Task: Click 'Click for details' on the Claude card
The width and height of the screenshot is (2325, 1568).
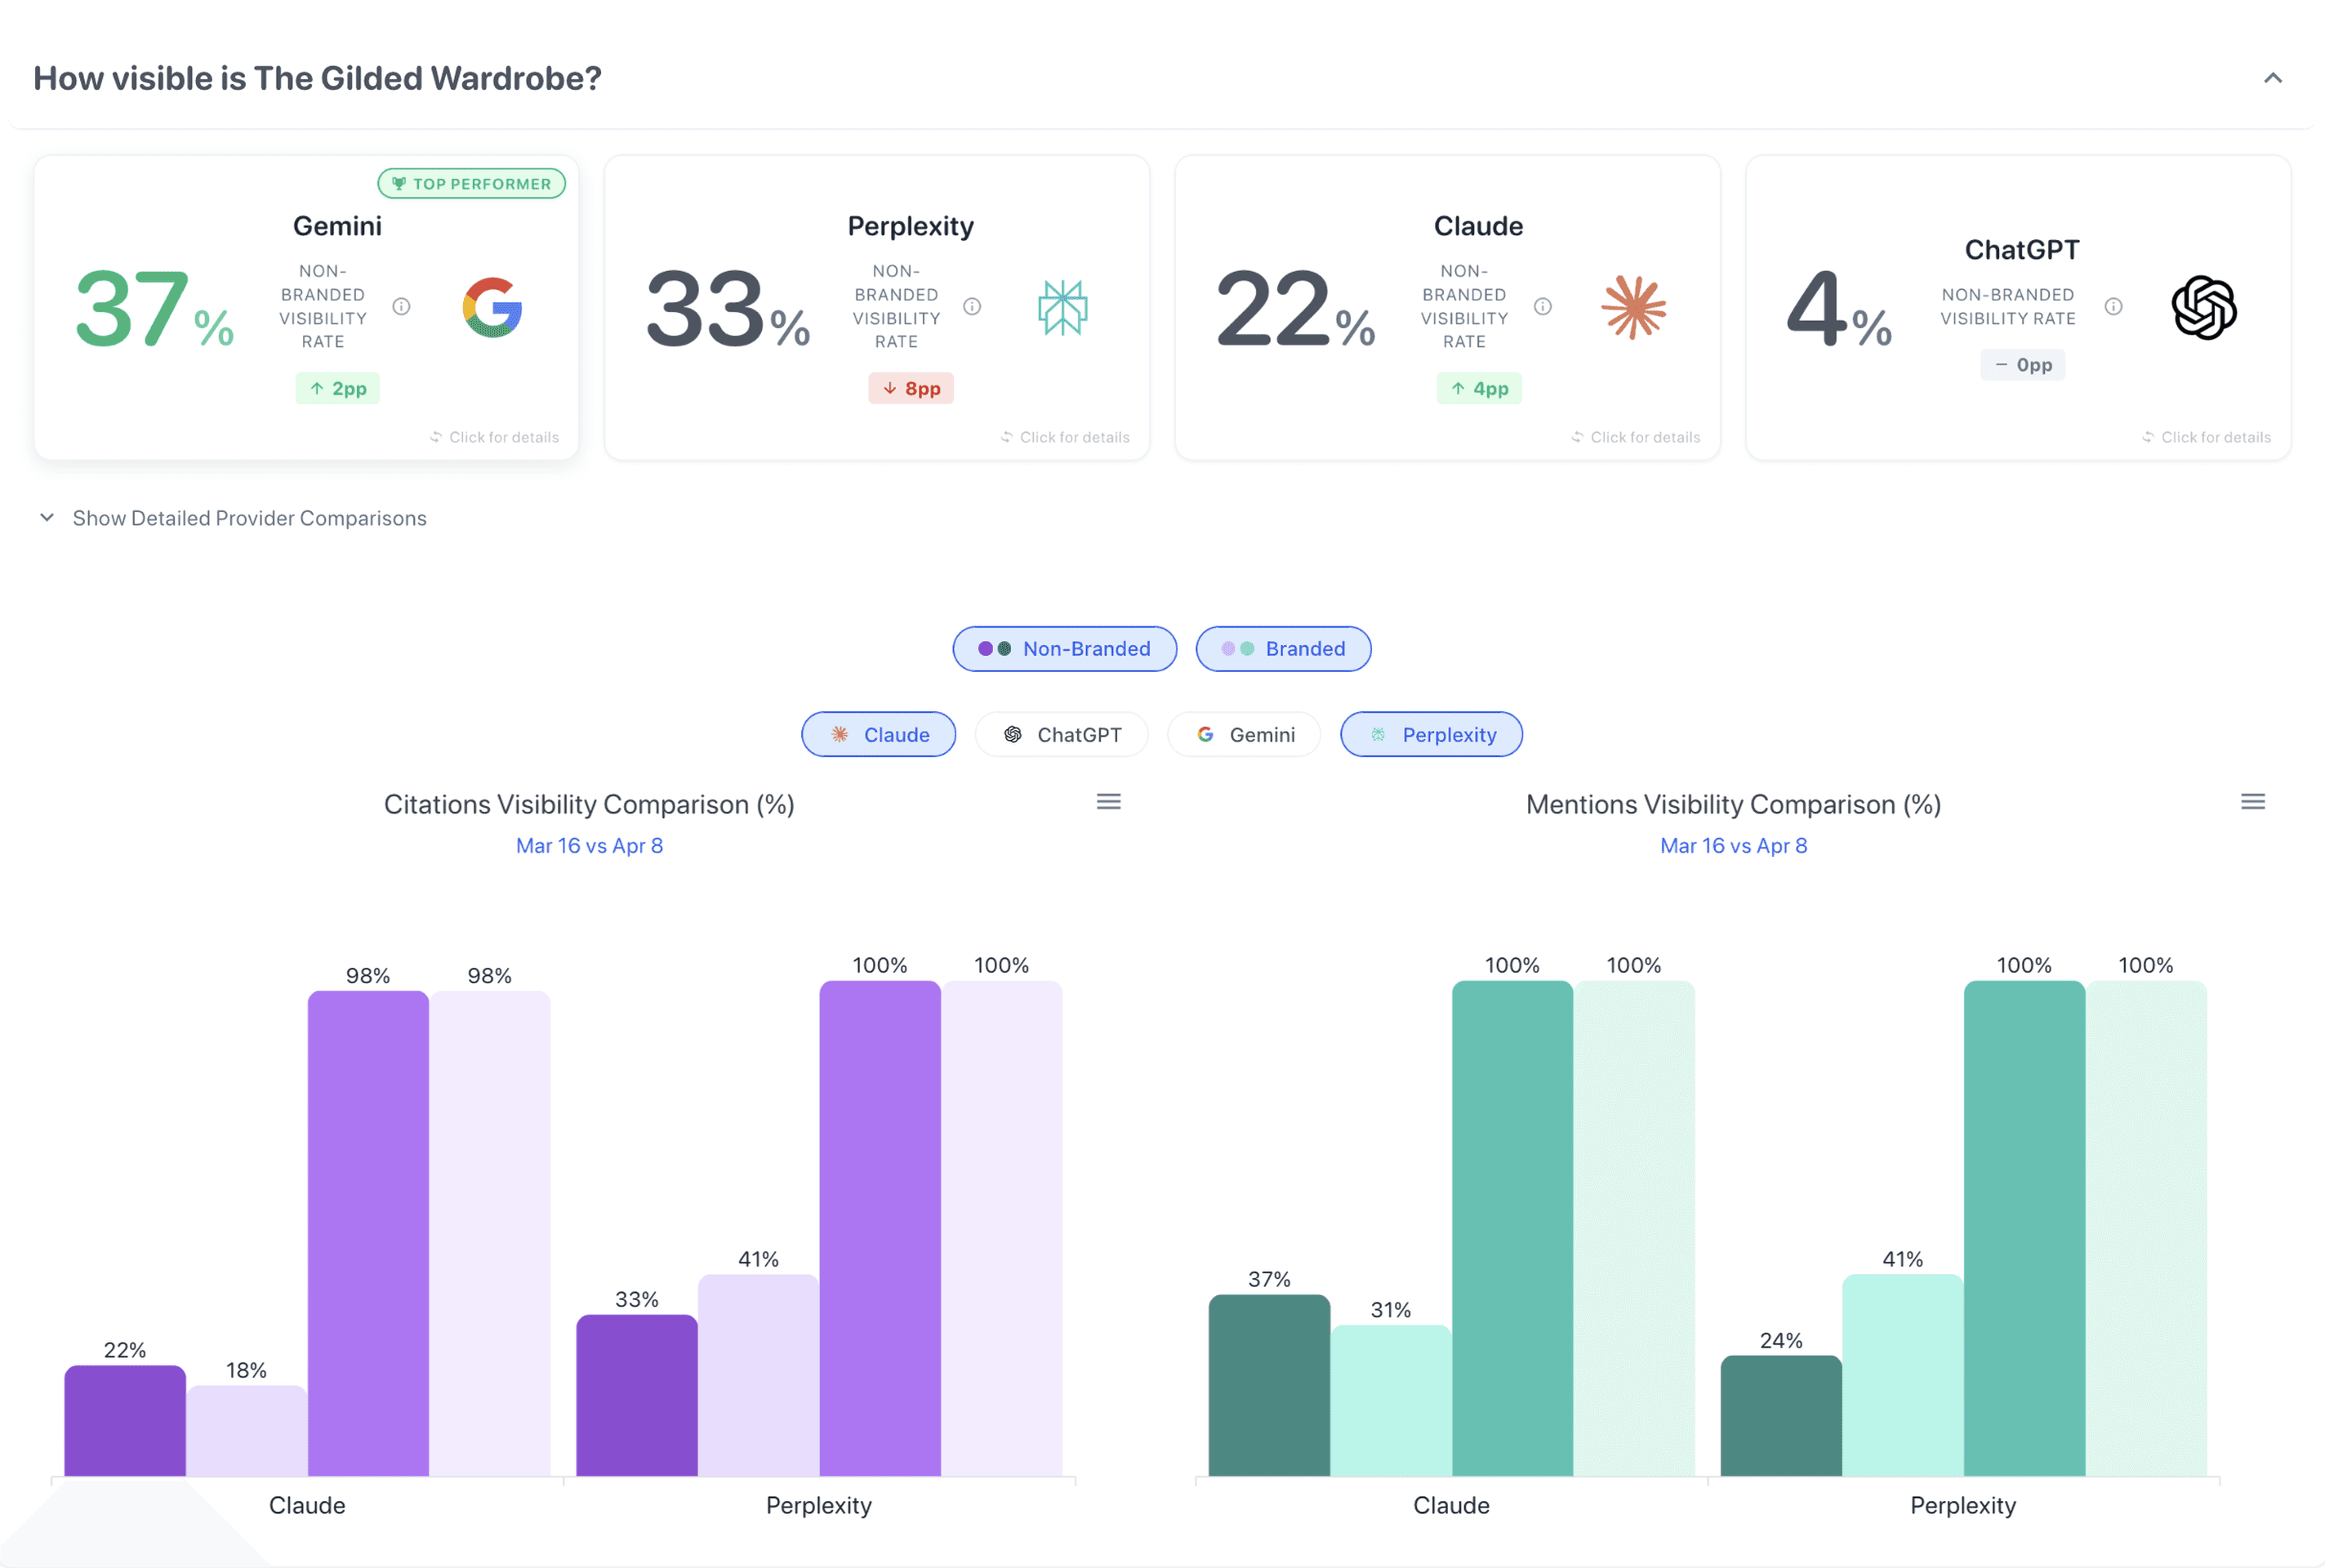Action: point(1635,437)
